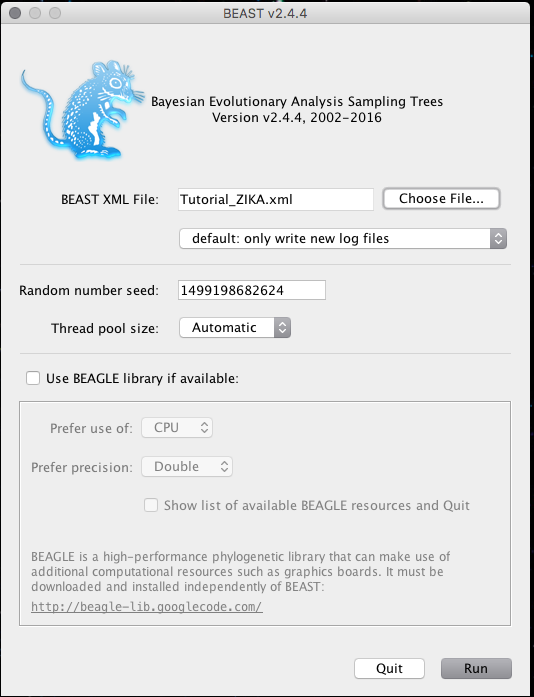
Task: Open the Prefer use of CPU dropdown
Action: (177, 428)
